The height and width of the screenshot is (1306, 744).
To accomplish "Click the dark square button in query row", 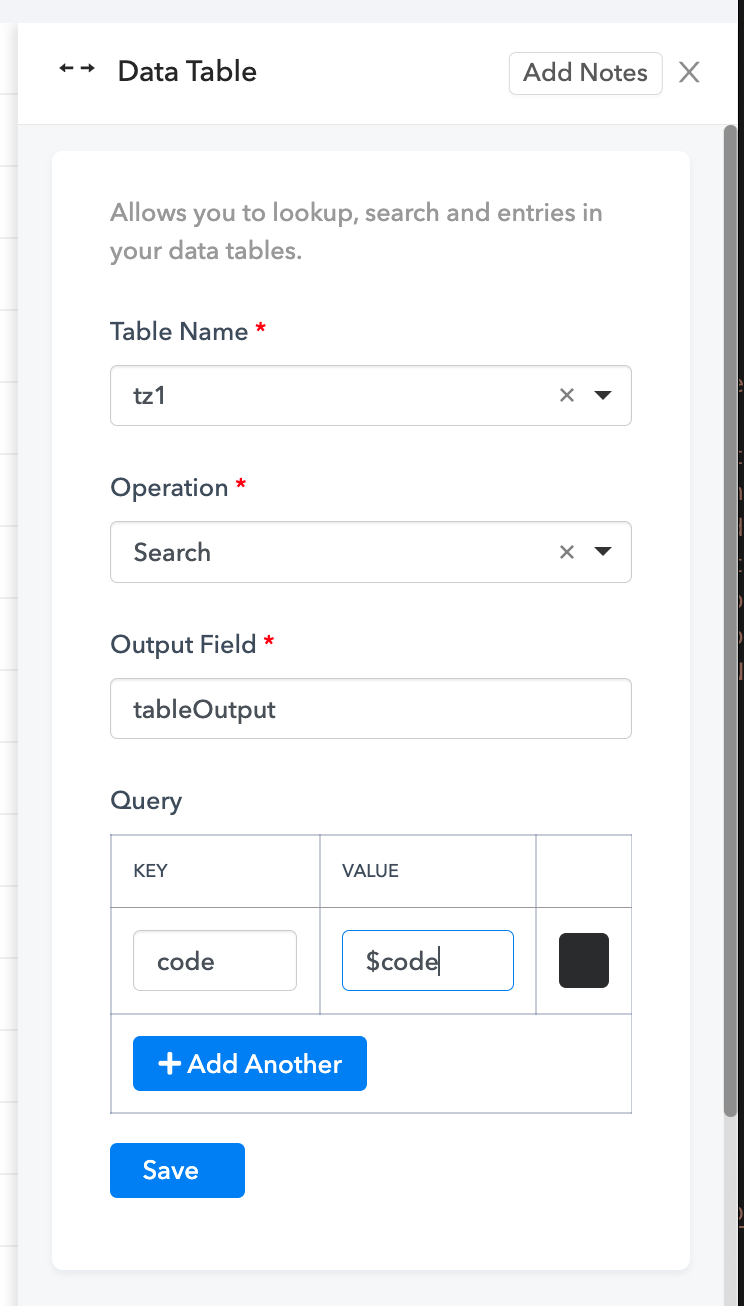I will (584, 961).
